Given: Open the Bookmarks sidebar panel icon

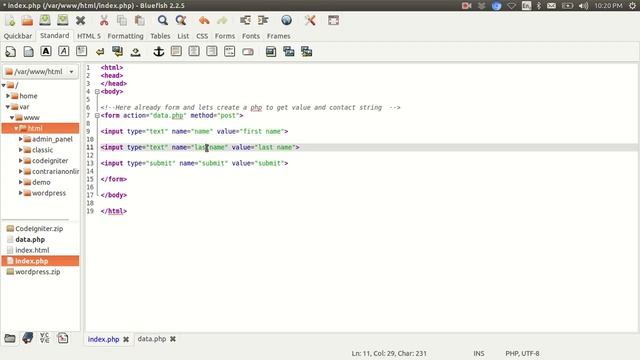Looking at the screenshot, I should (x=27, y=338).
